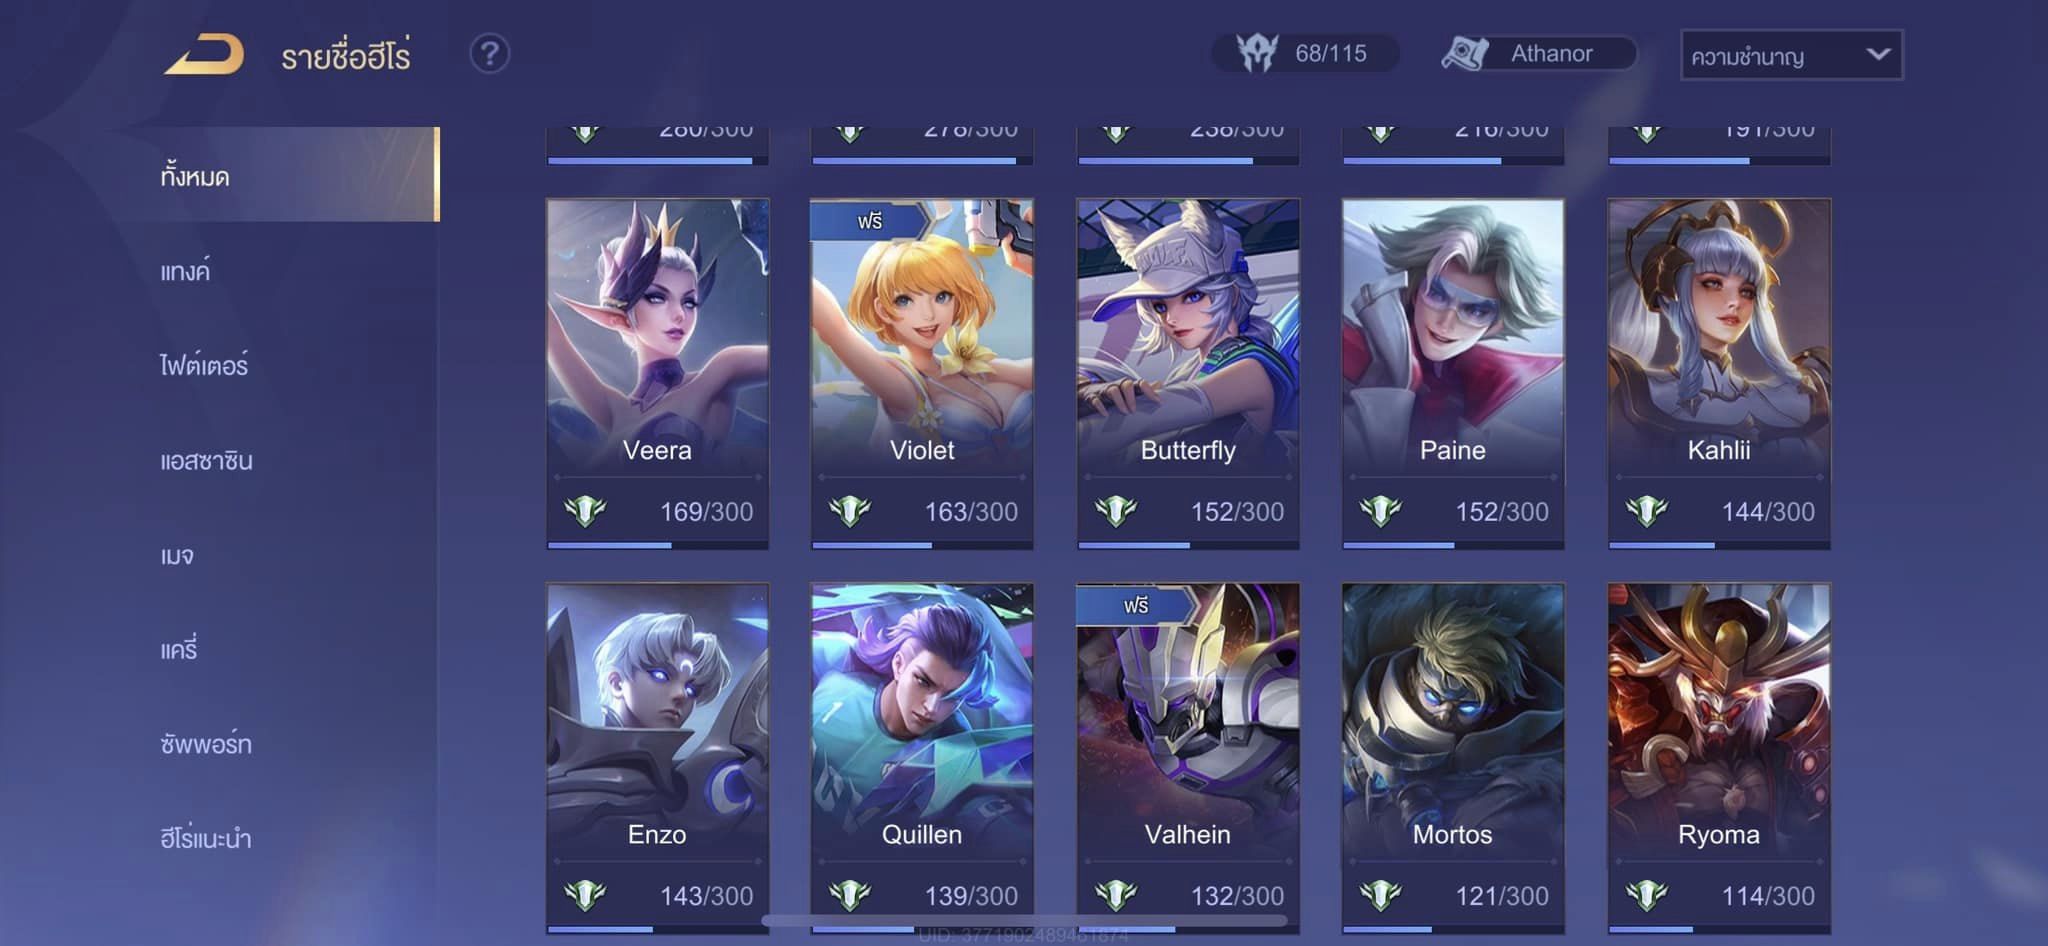Expand the sort dropdown chevron arrow
Viewport: 2048px width, 946px height.
pos(1878,54)
